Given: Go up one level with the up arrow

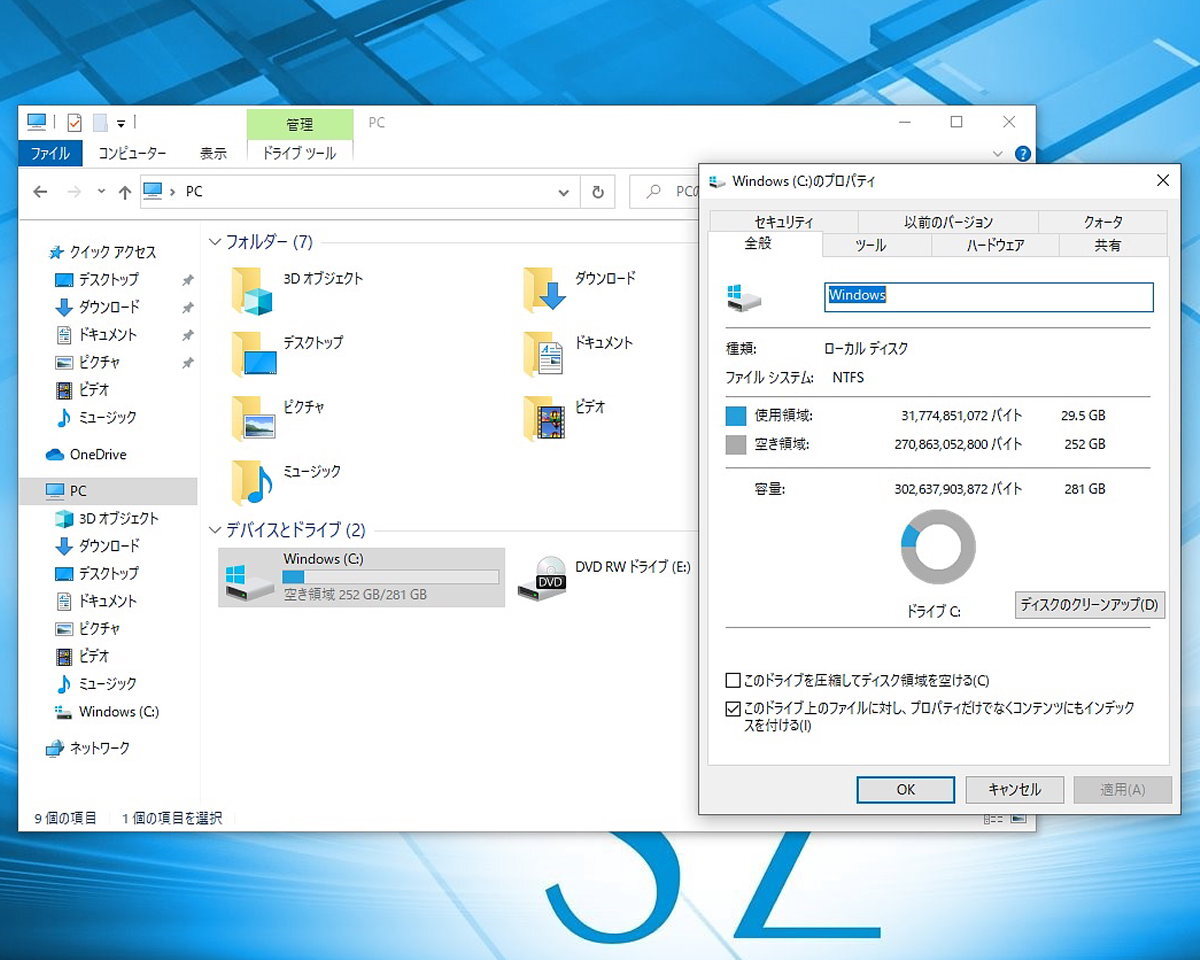Looking at the screenshot, I should tap(125, 192).
